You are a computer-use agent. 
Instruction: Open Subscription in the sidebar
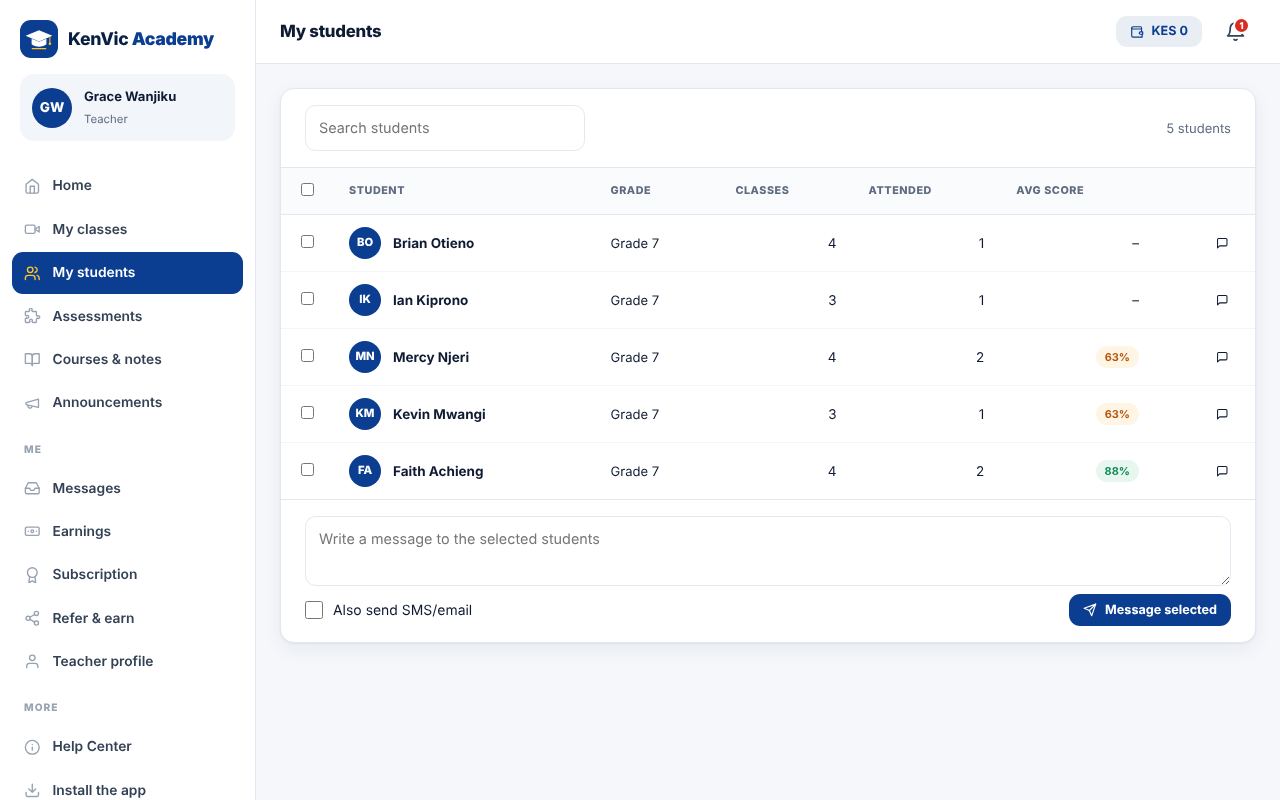click(x=127, y=574)
